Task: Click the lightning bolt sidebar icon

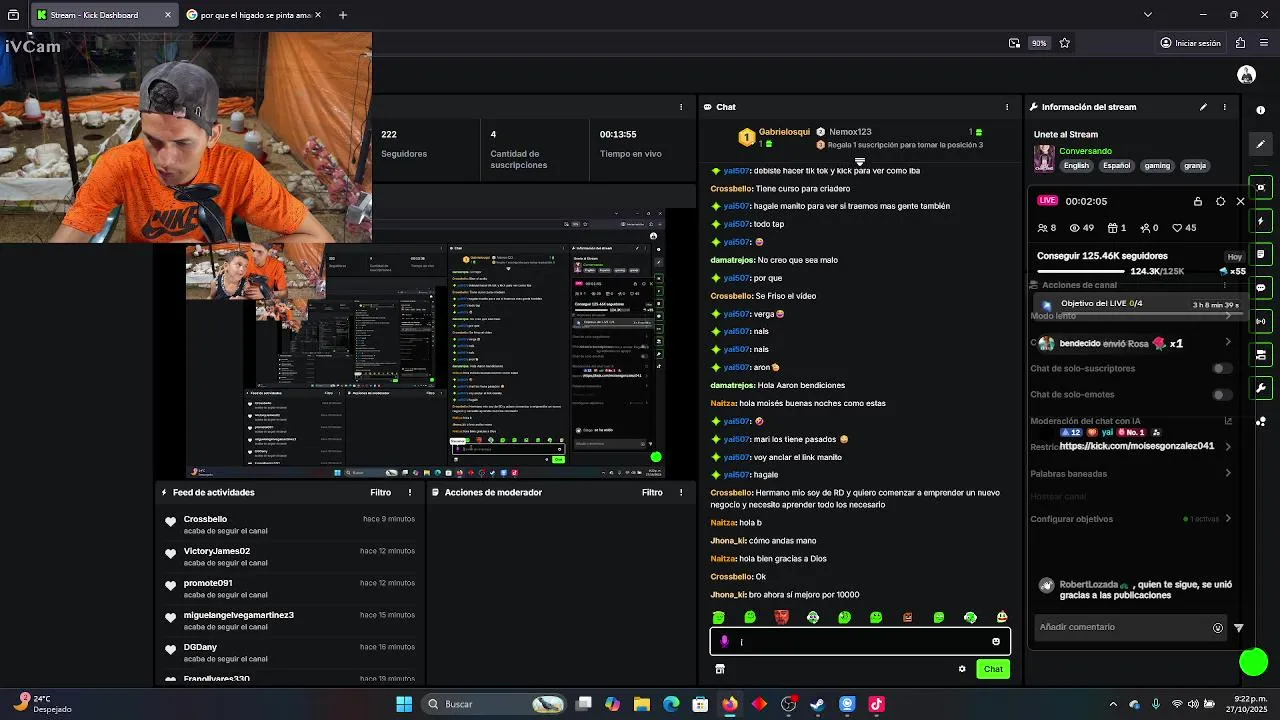Action: [x=1261, y=221]
